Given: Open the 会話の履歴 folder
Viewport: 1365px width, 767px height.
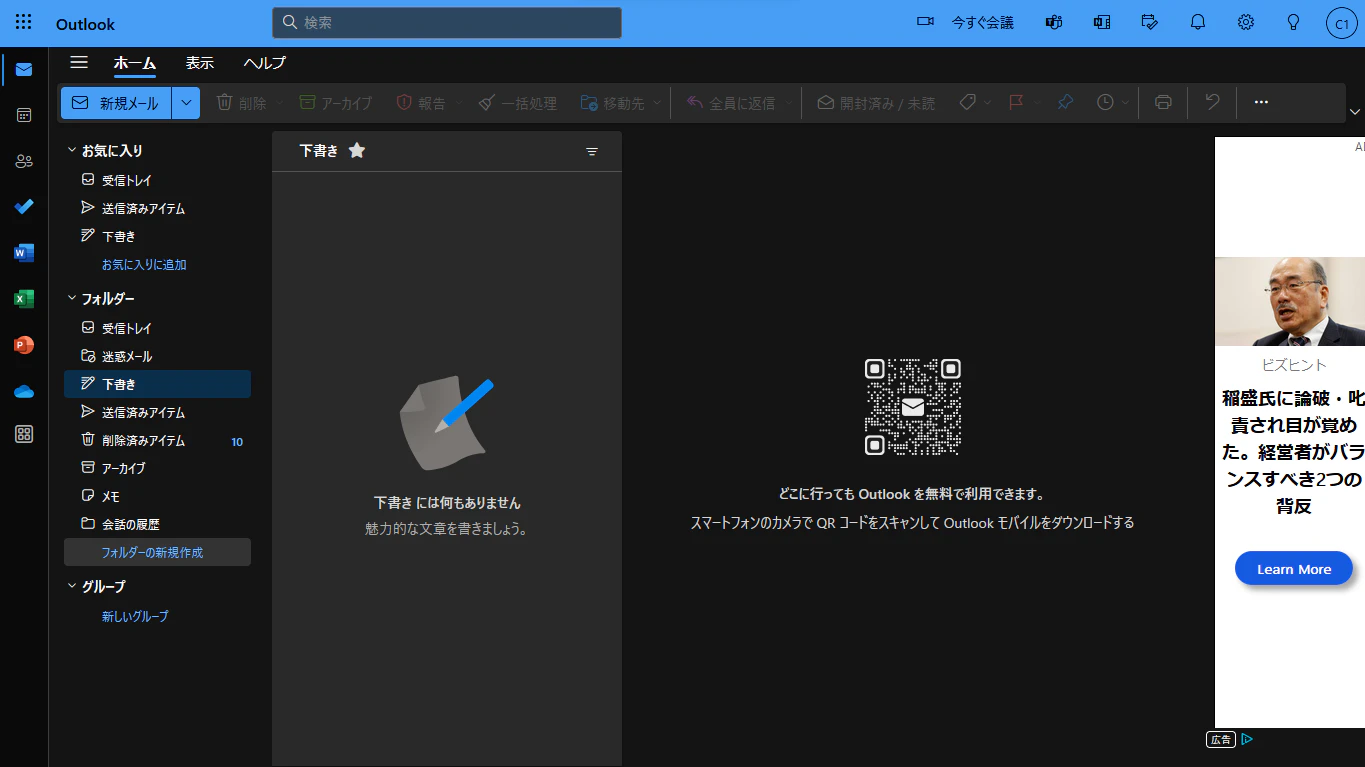Looking at the screenshot, I should (157, 524).
